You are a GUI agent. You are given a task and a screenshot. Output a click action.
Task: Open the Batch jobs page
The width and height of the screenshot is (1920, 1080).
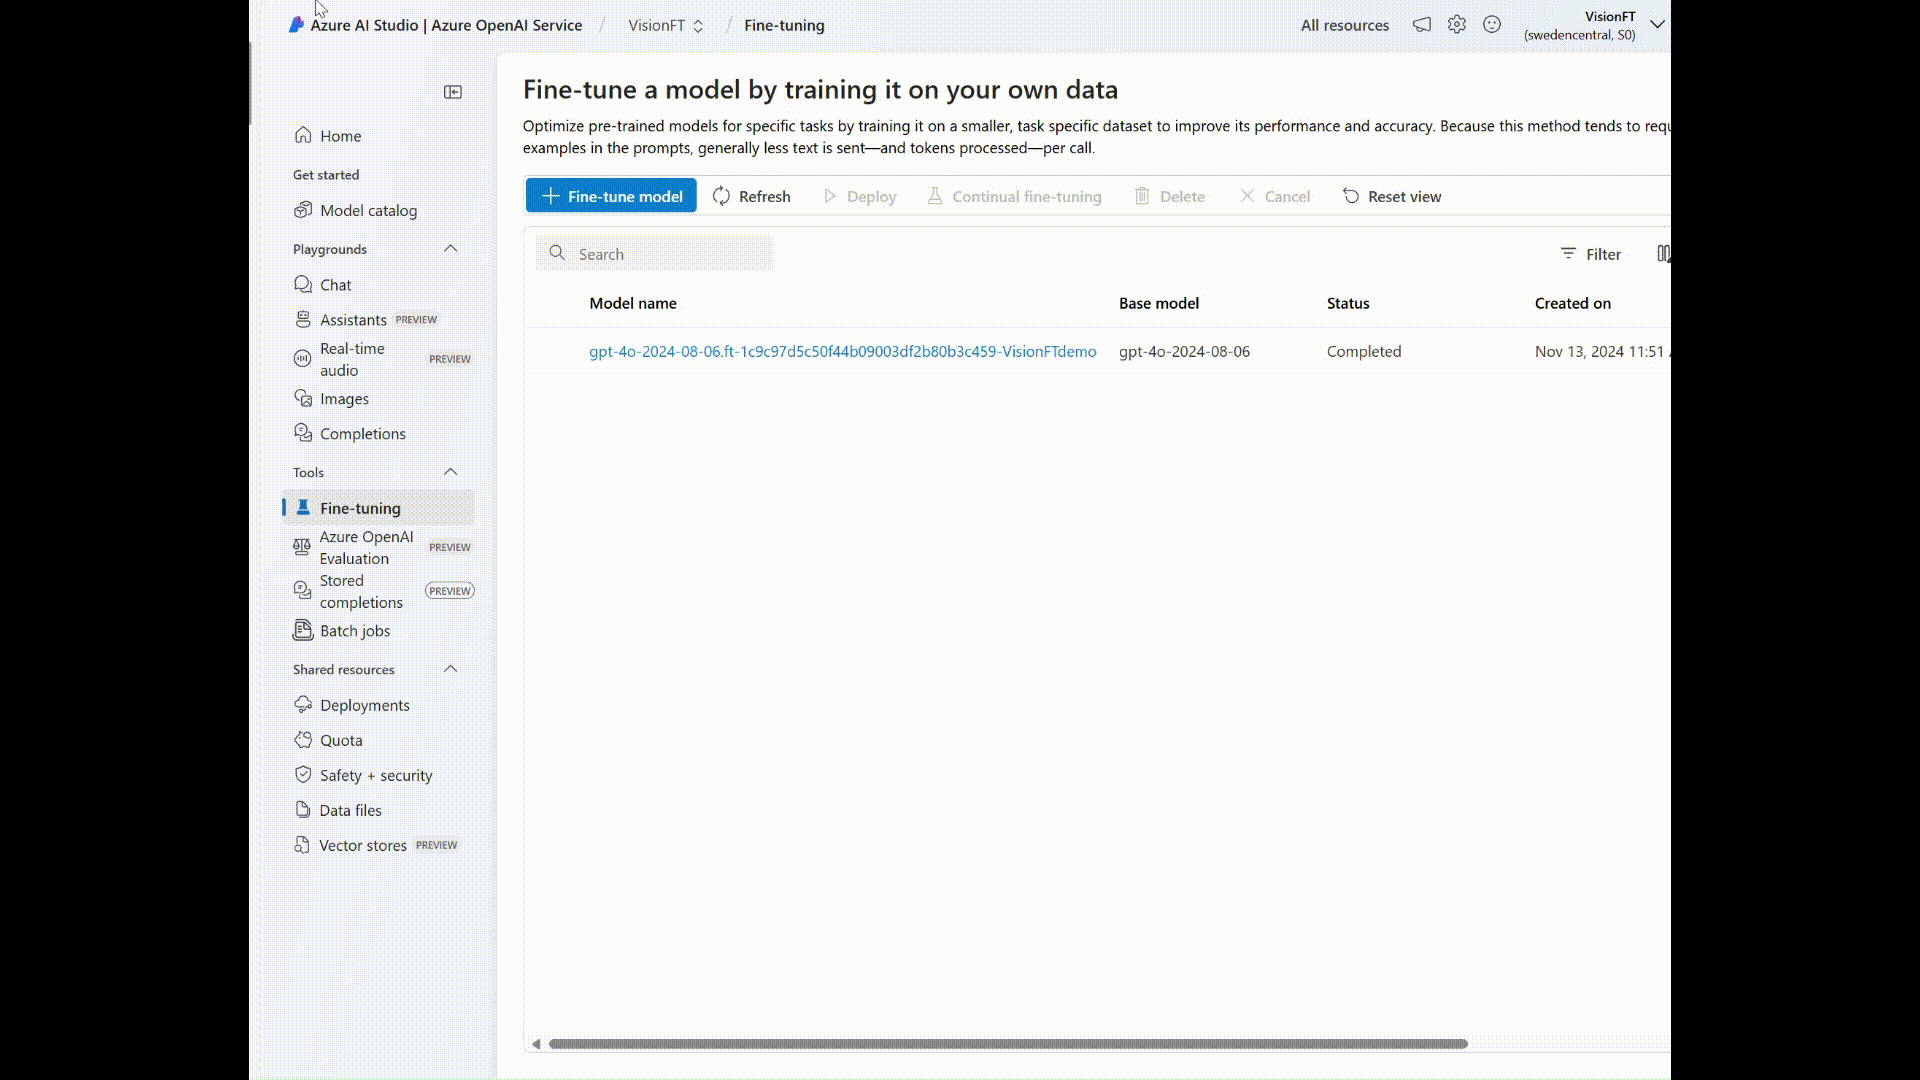354,631
